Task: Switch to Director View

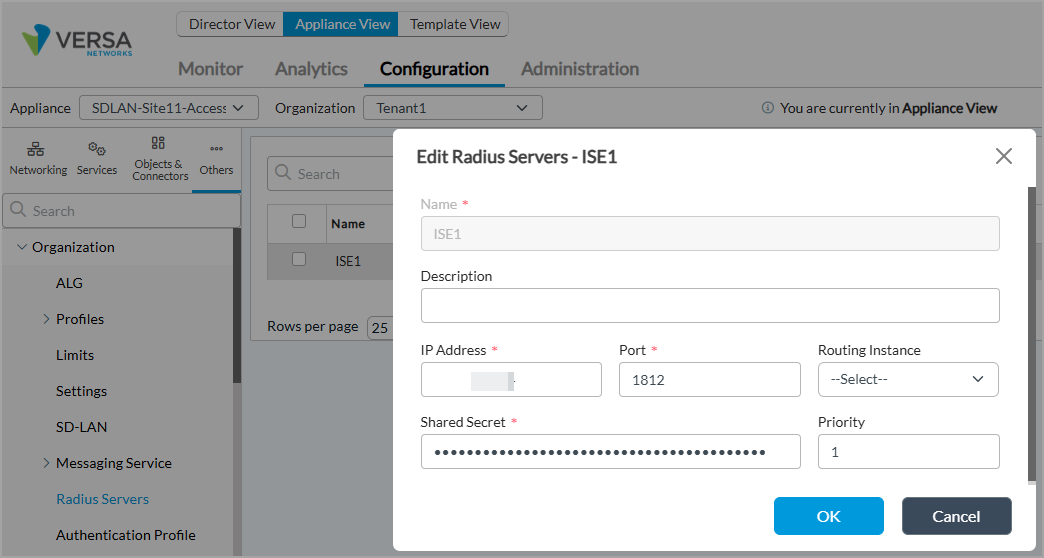Action: pyautogui.click(x=231, y=24)
